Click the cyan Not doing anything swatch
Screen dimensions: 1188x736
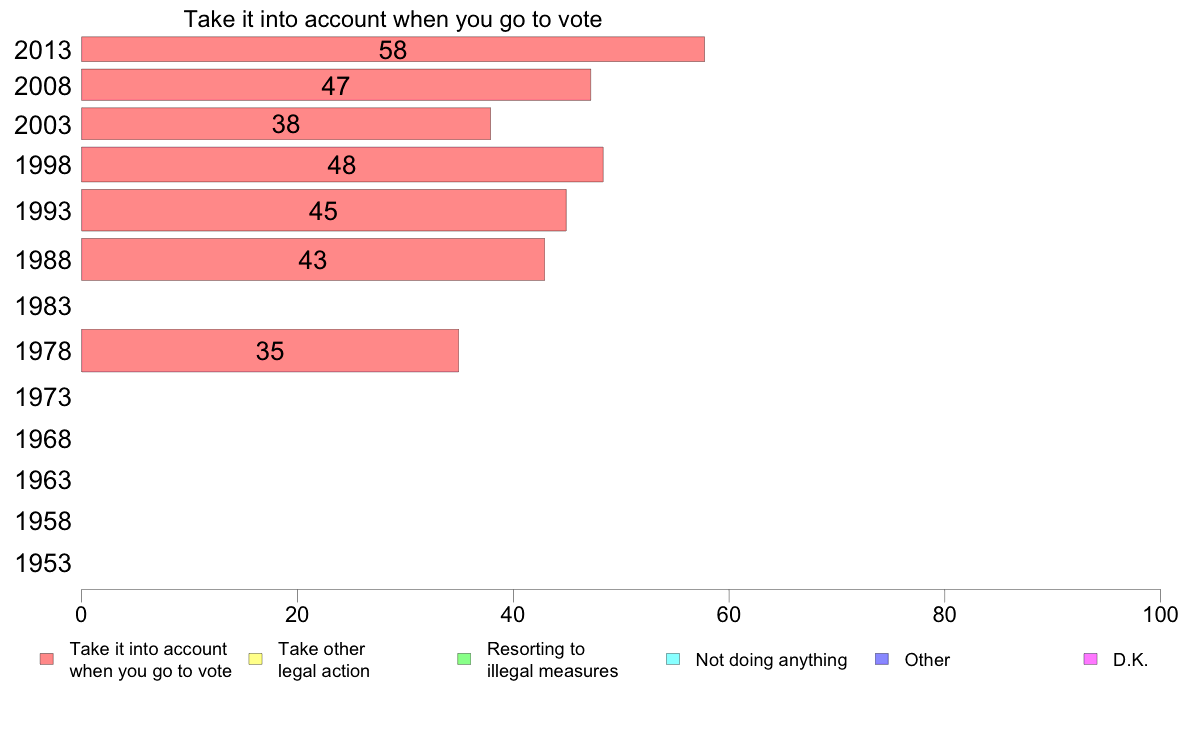tap(673, 659)
